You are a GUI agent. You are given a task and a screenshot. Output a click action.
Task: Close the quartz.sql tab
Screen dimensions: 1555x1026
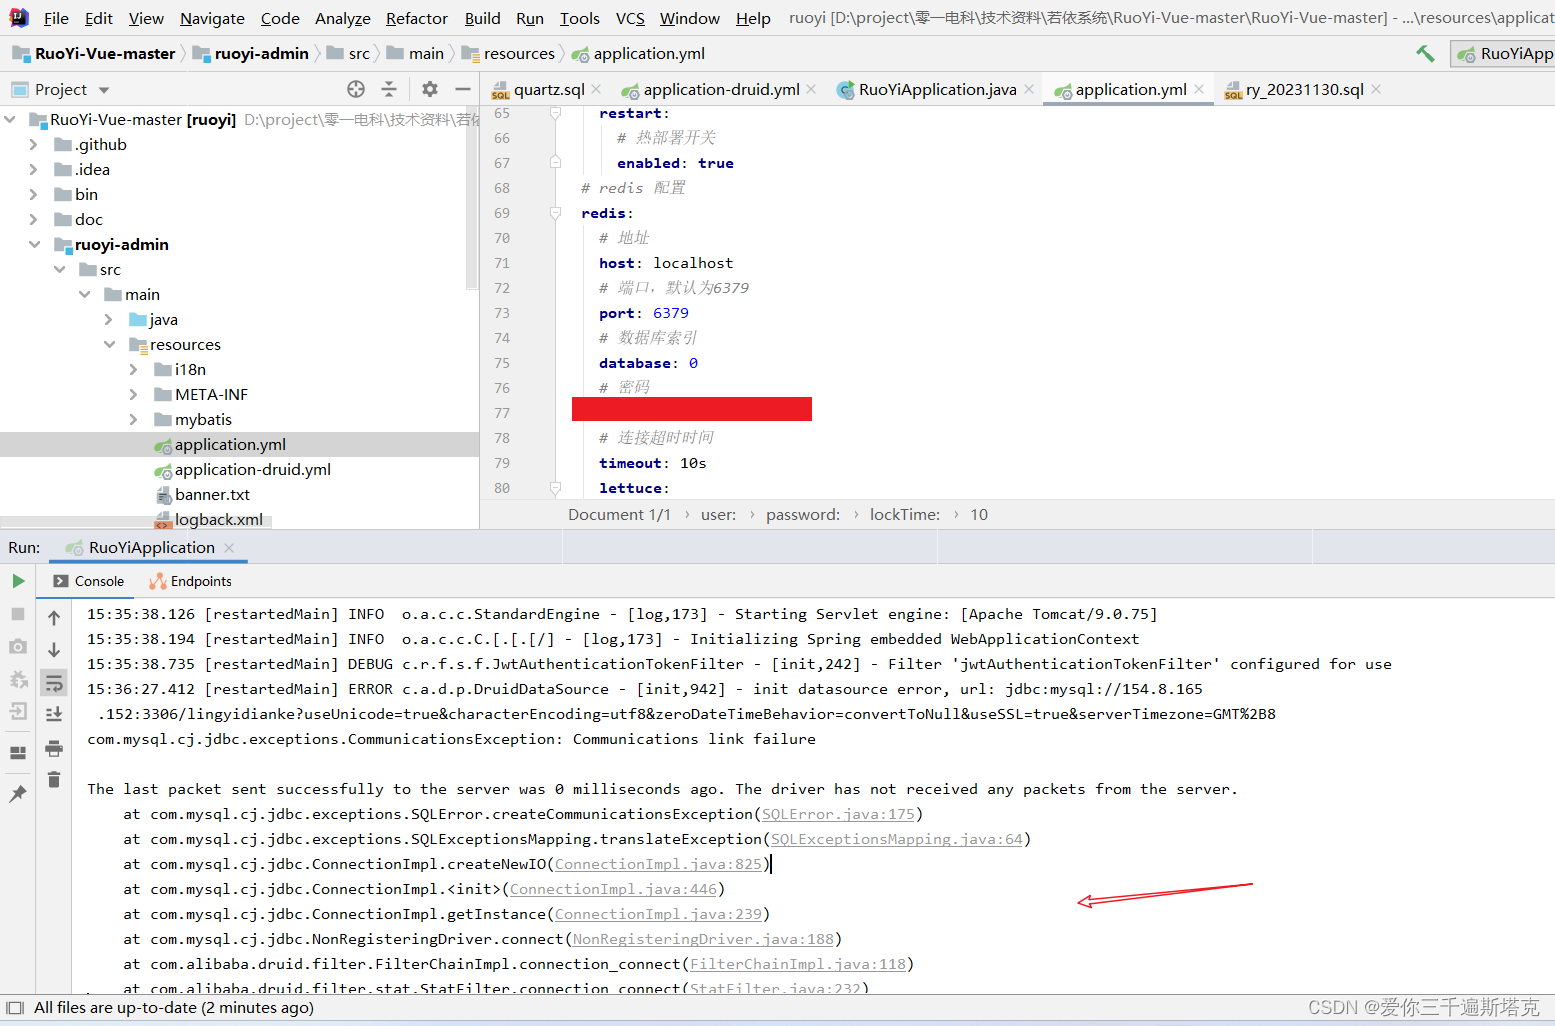(x=596, y=89)
